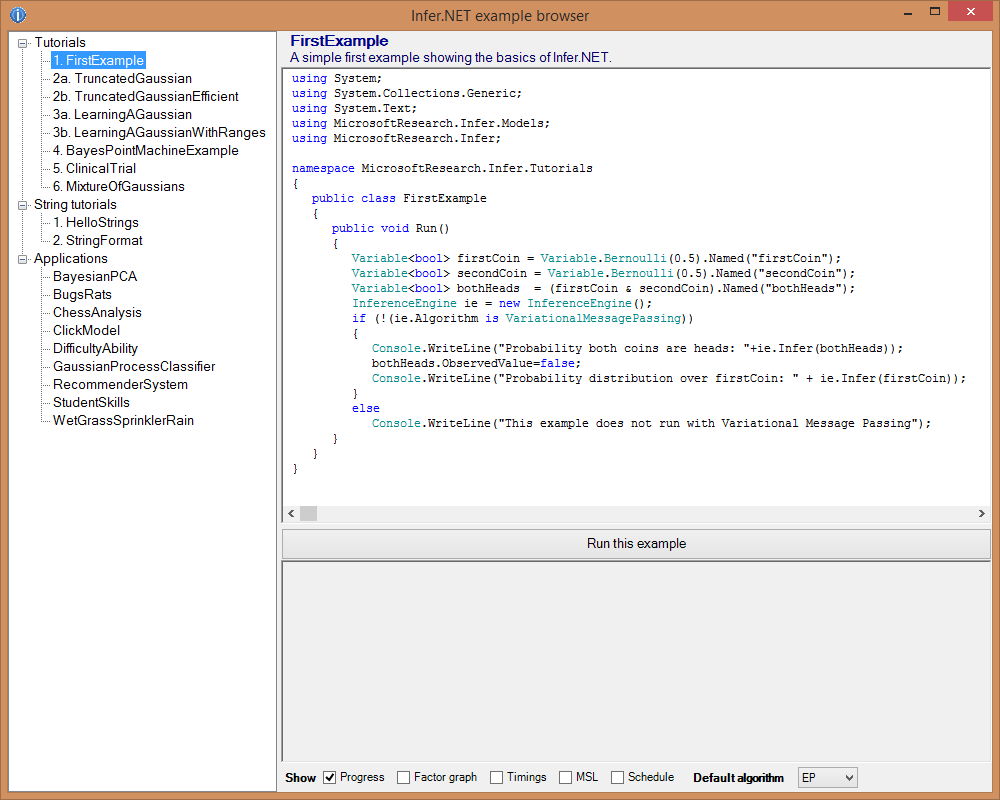
Task: Enable the Timings checkbox
Action: (x=496, y=778)
